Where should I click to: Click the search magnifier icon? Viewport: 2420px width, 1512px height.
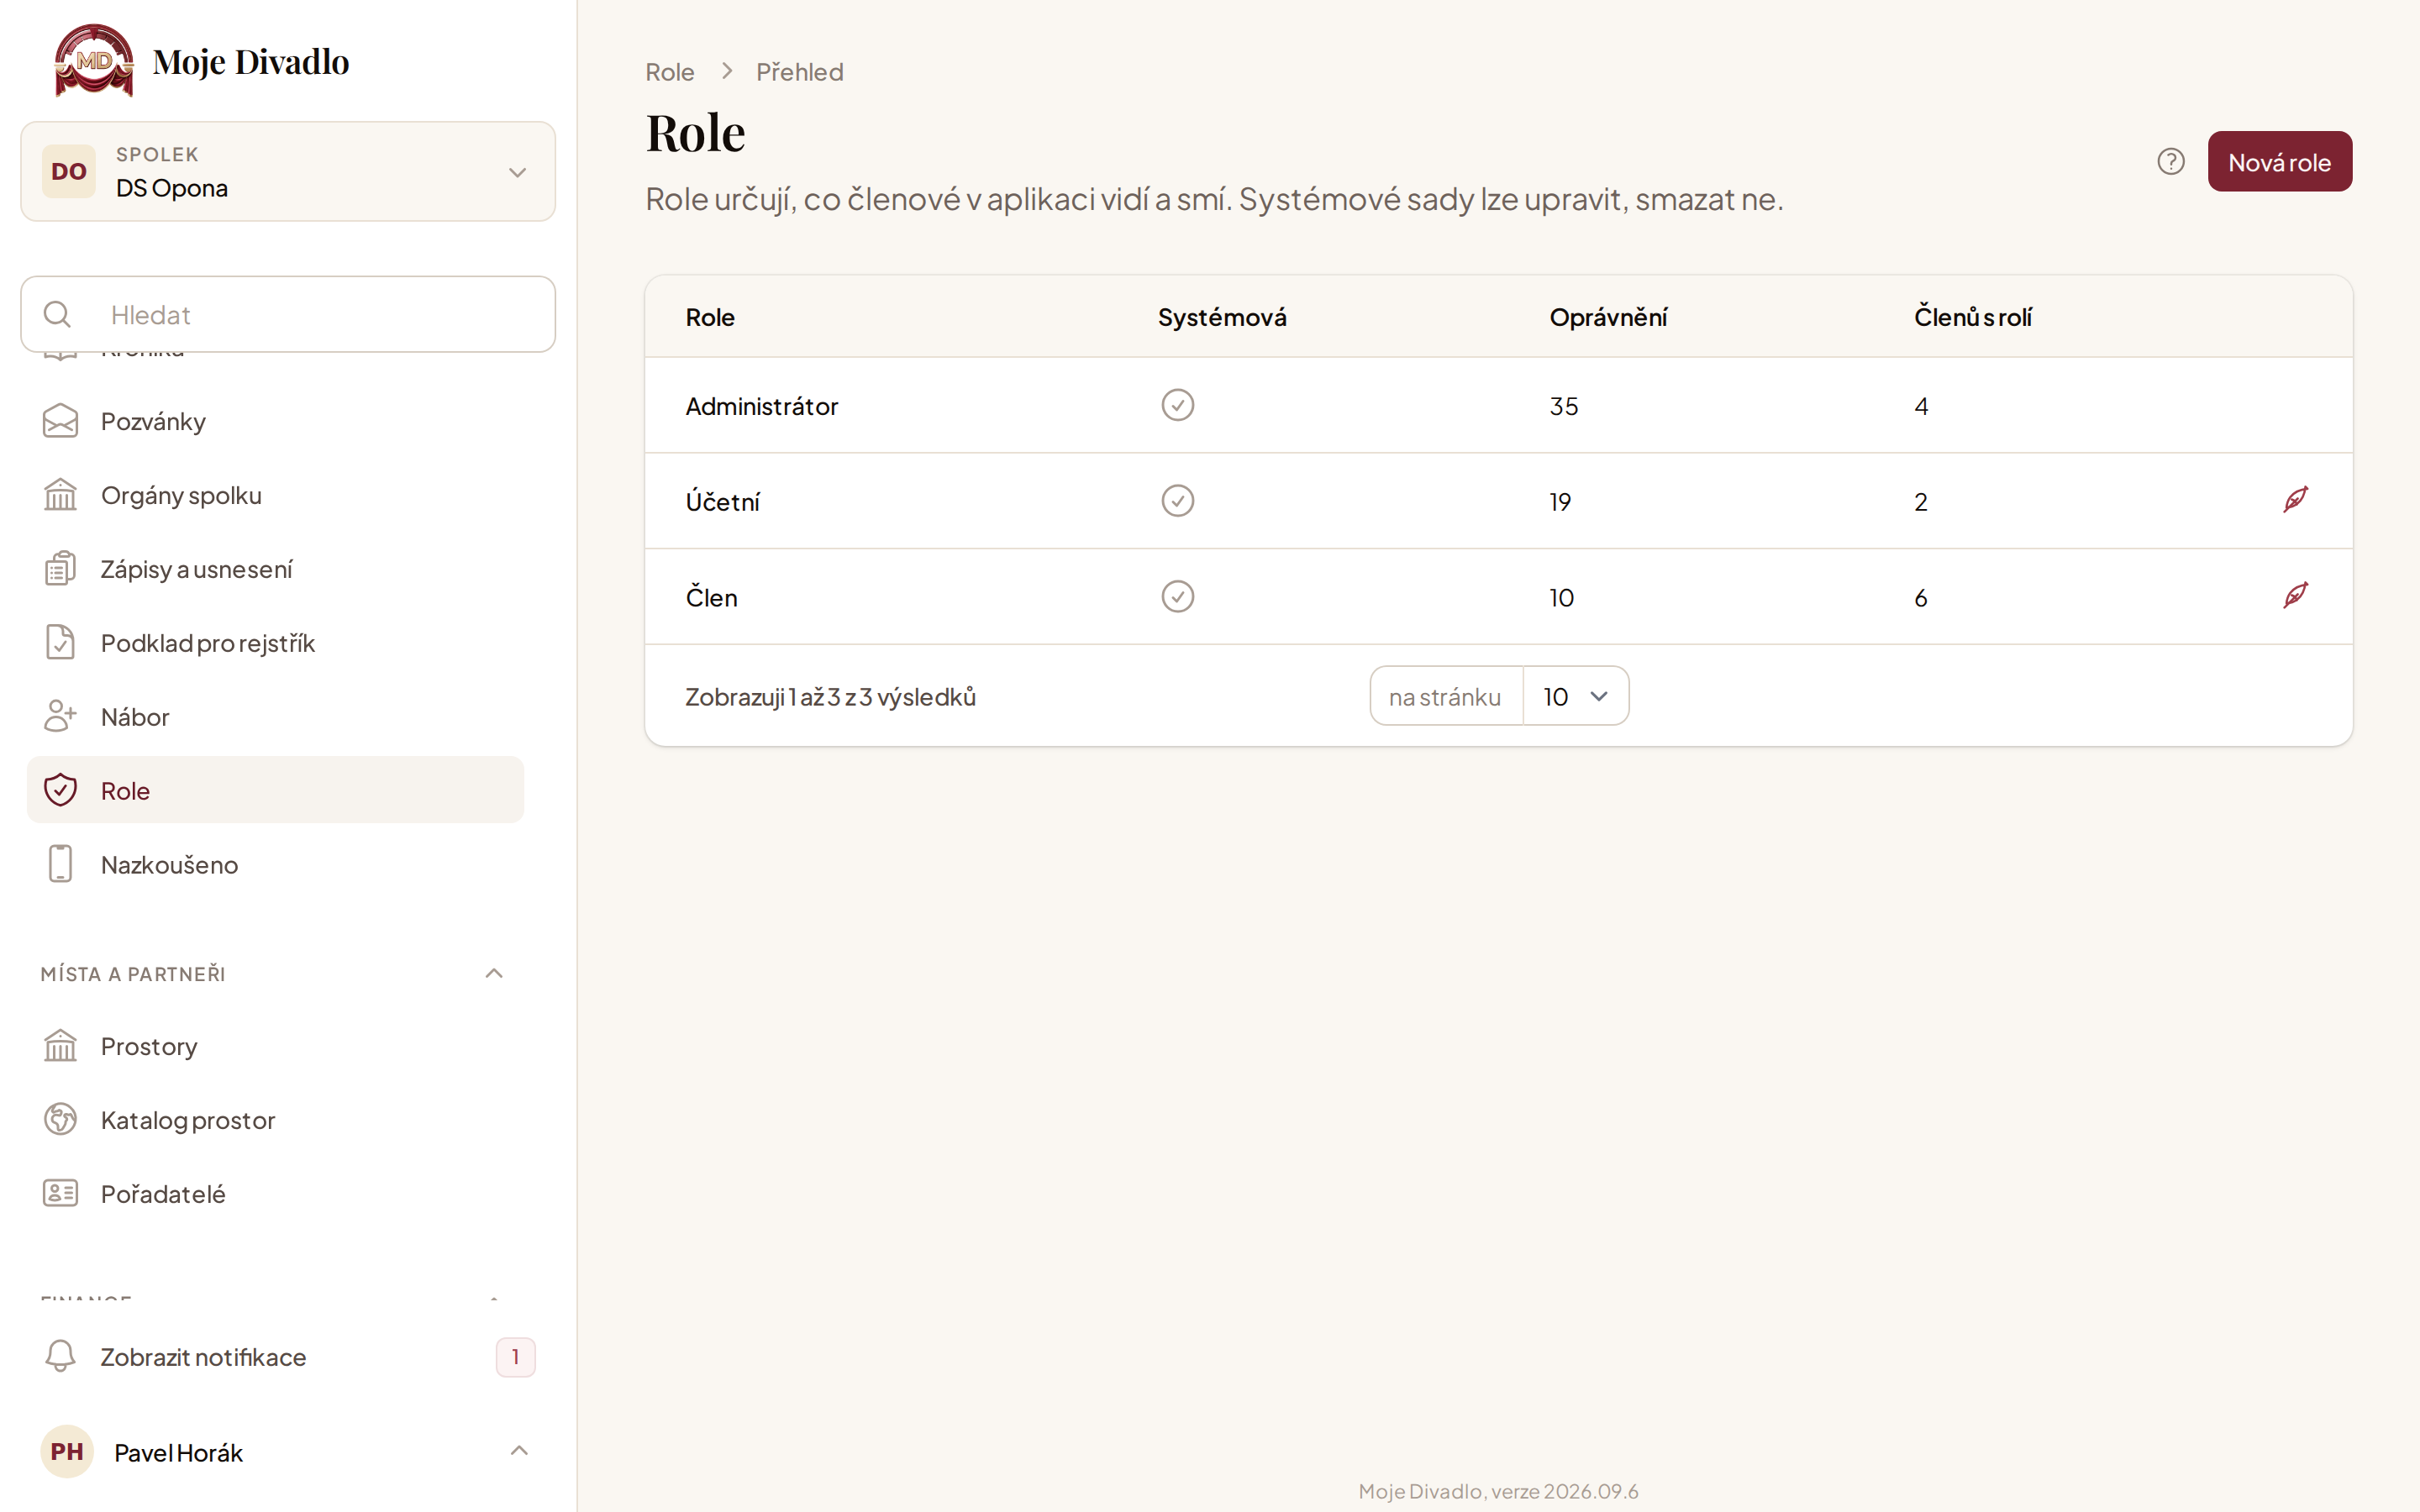57,314
